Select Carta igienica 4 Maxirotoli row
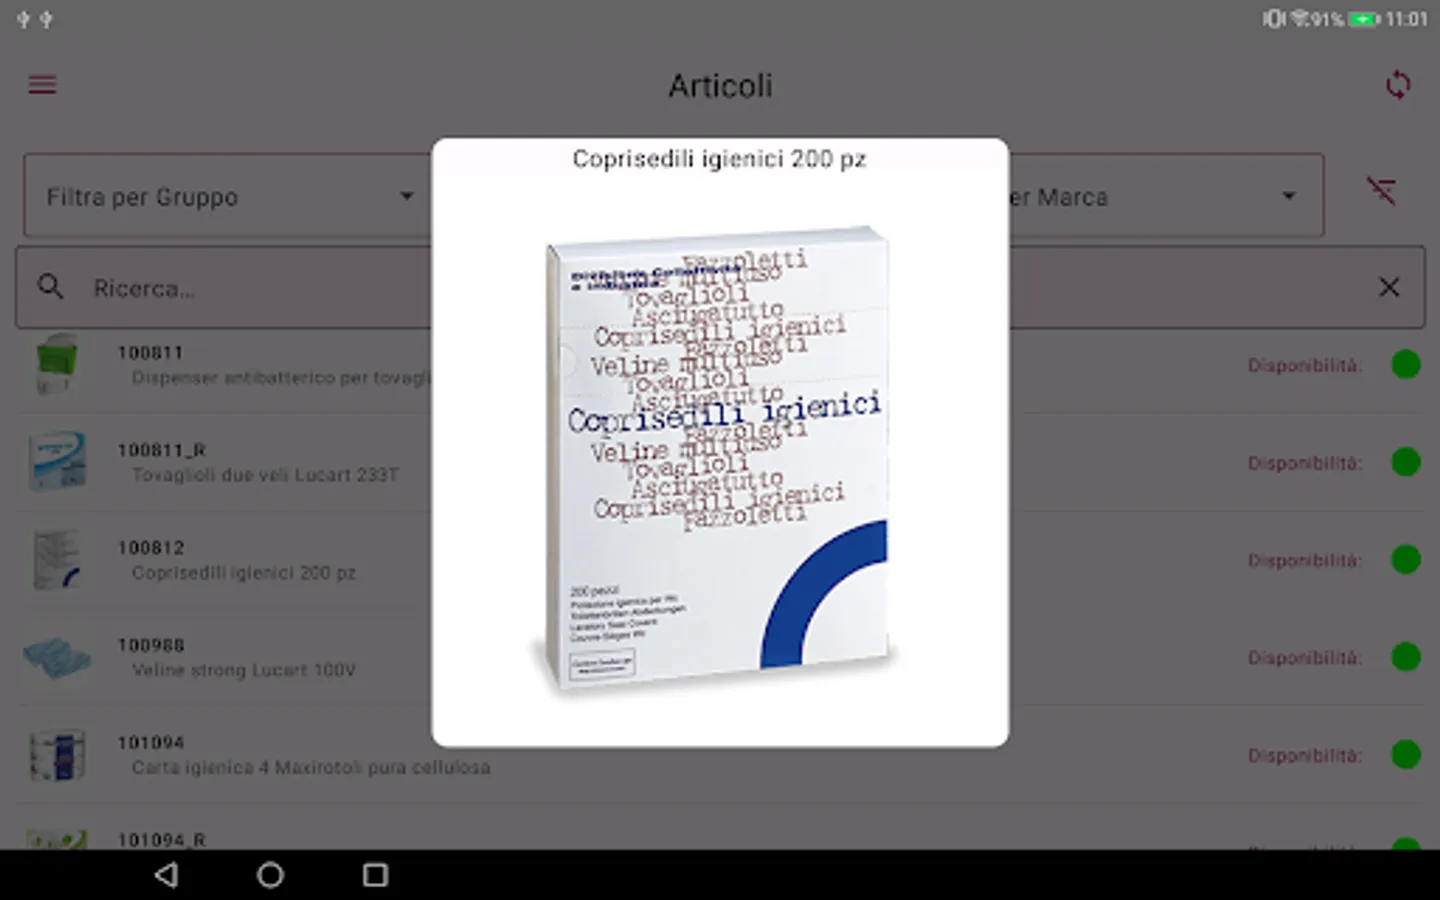 [720, 755]
